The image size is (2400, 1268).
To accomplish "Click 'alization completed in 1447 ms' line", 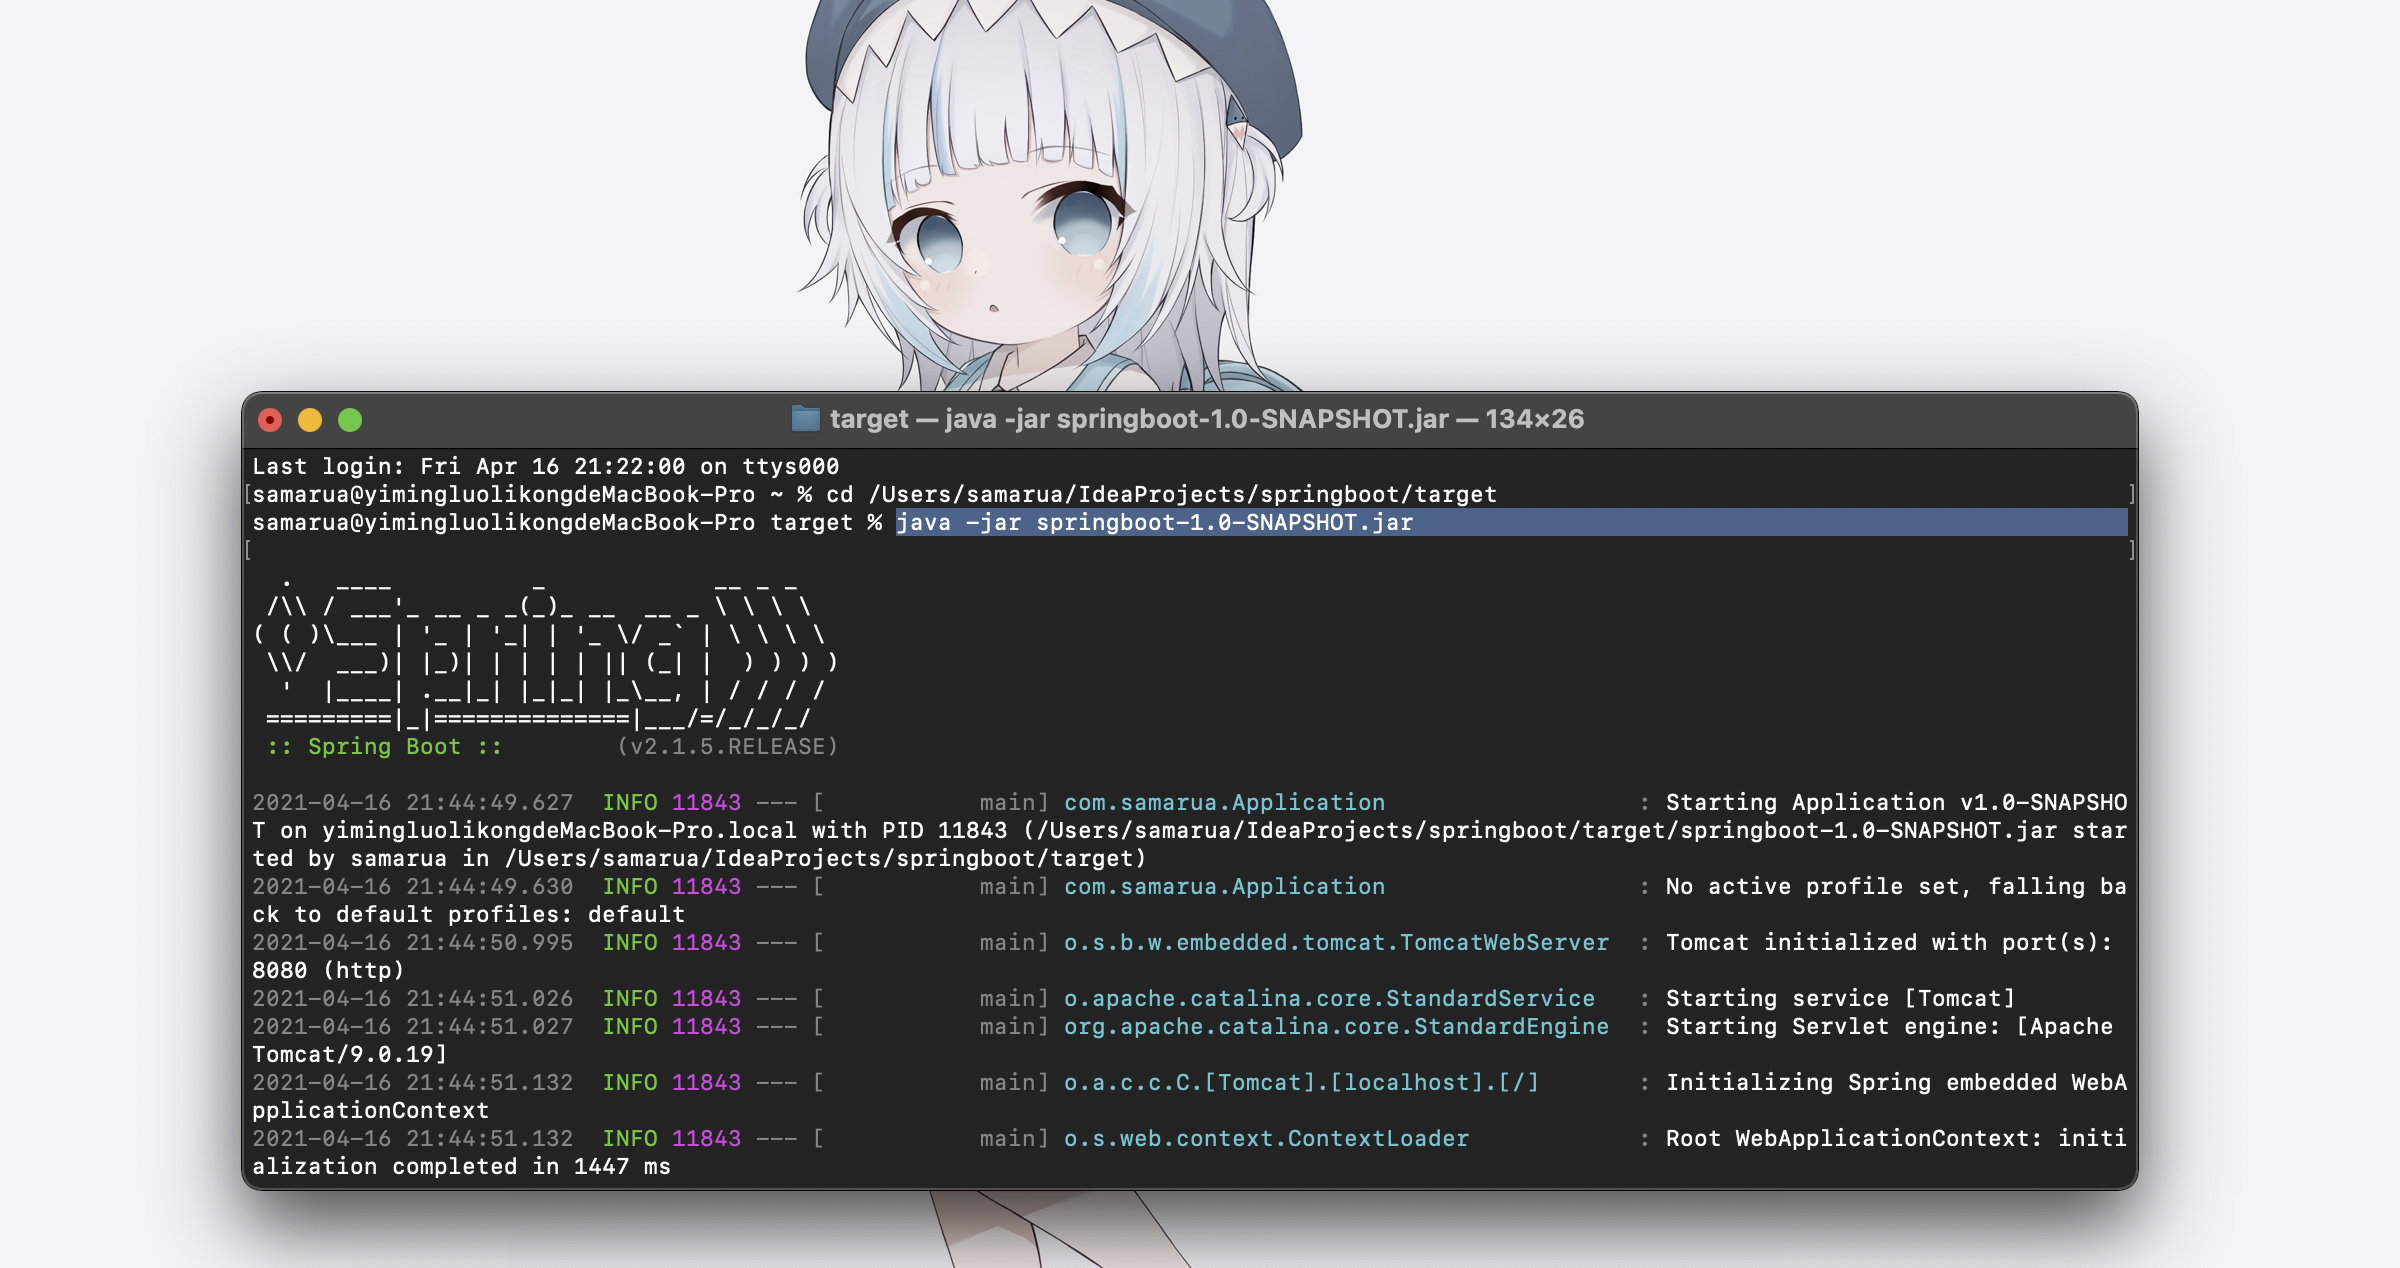I will 462,1166.
